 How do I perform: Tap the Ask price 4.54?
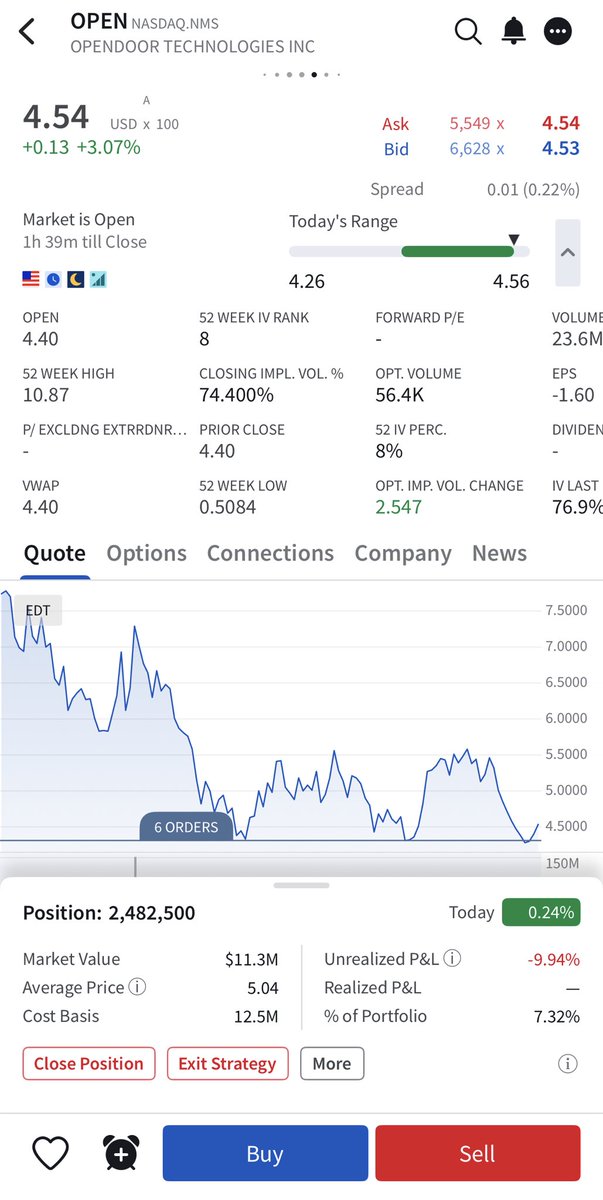561,123
